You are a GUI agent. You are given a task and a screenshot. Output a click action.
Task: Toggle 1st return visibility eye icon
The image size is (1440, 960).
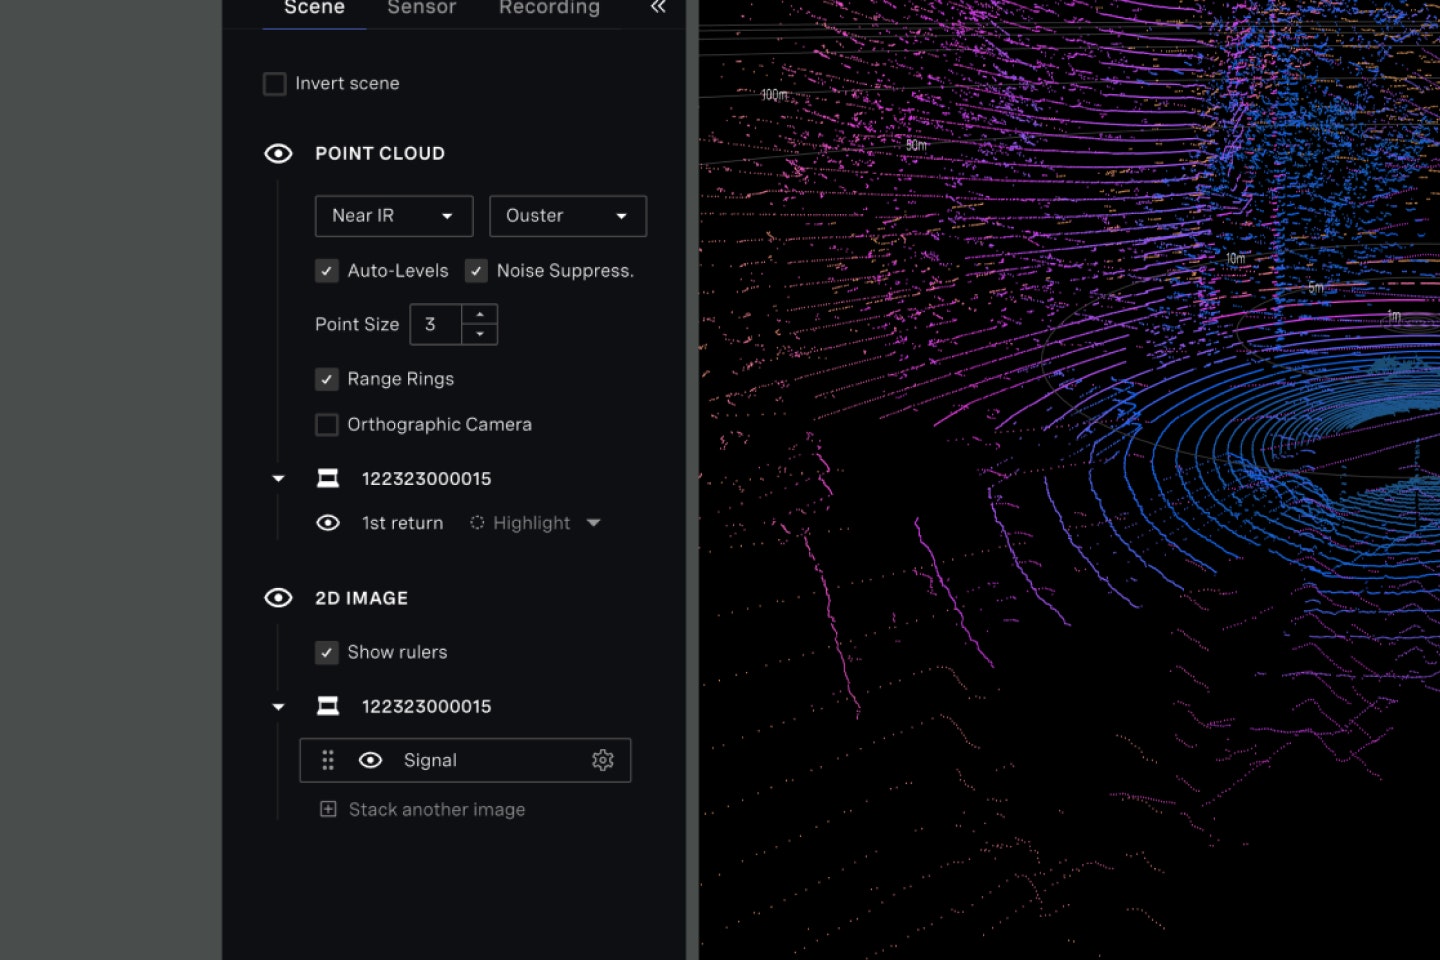click(x=328, y=523)
